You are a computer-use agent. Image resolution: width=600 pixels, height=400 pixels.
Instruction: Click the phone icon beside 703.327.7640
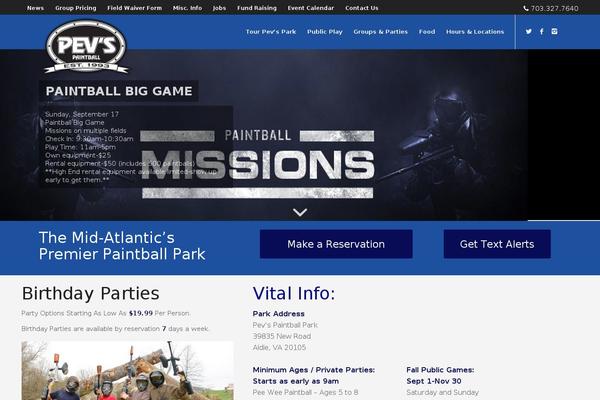526,8
